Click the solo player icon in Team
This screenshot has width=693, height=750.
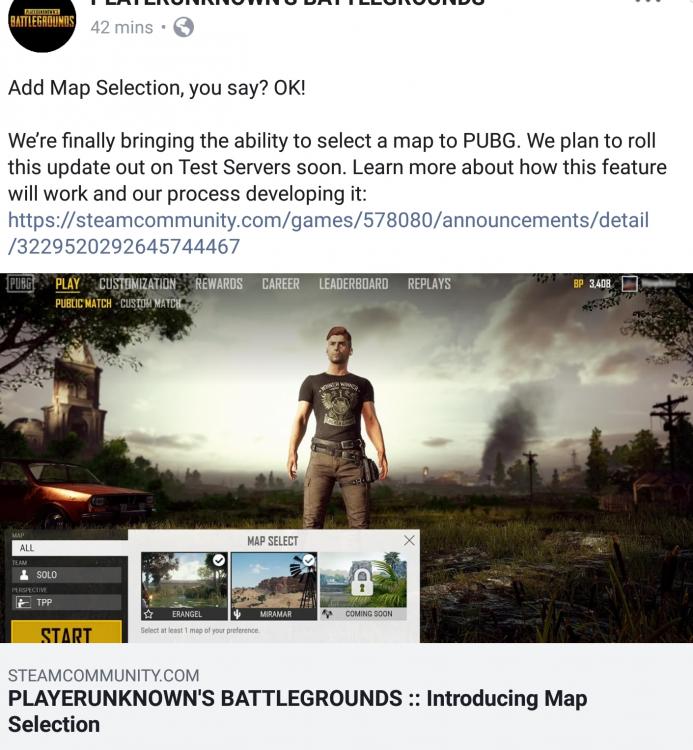pyautogui.click(x=24, y=574)
